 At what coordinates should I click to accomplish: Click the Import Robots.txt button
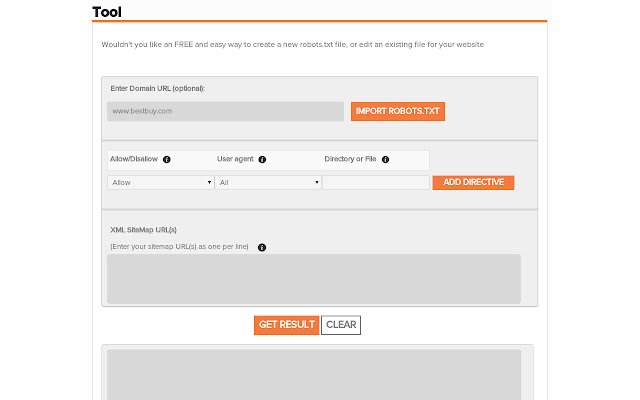coord(398,111)
